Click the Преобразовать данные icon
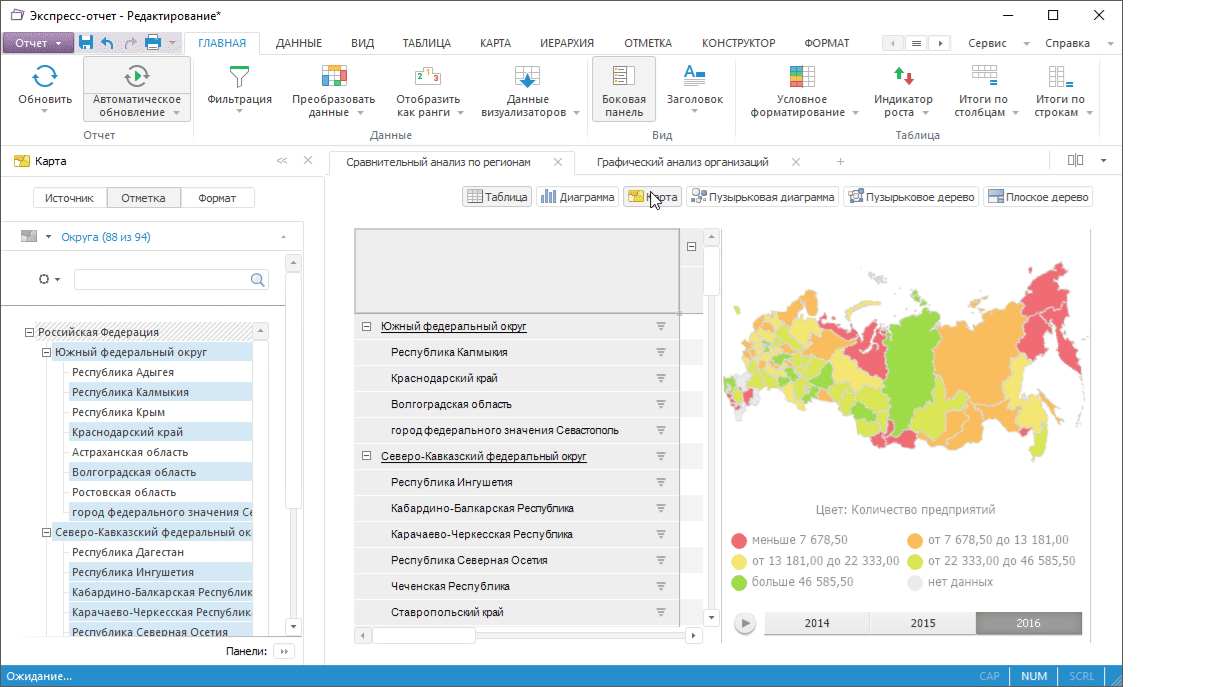 [333, 76]
